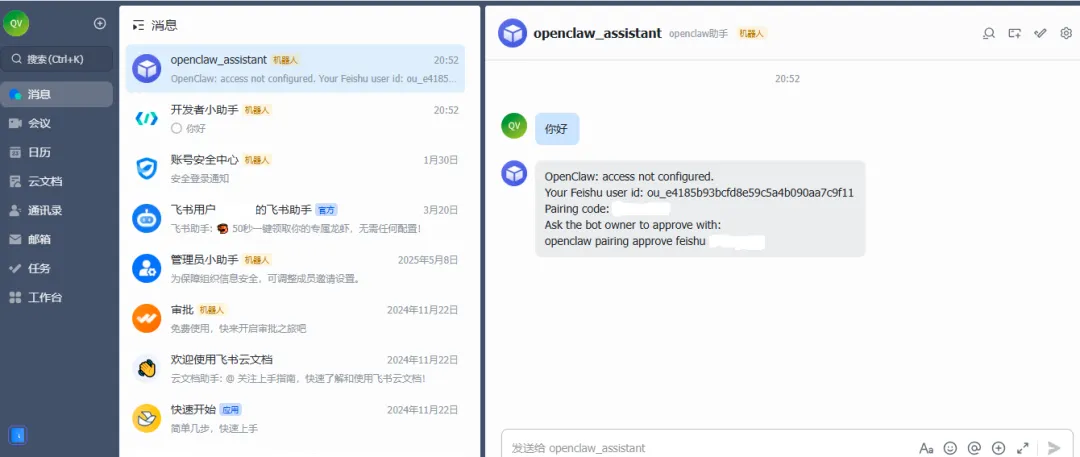
Task: Click the openclaw_assistant title in chat header
Action: [597, 33]
